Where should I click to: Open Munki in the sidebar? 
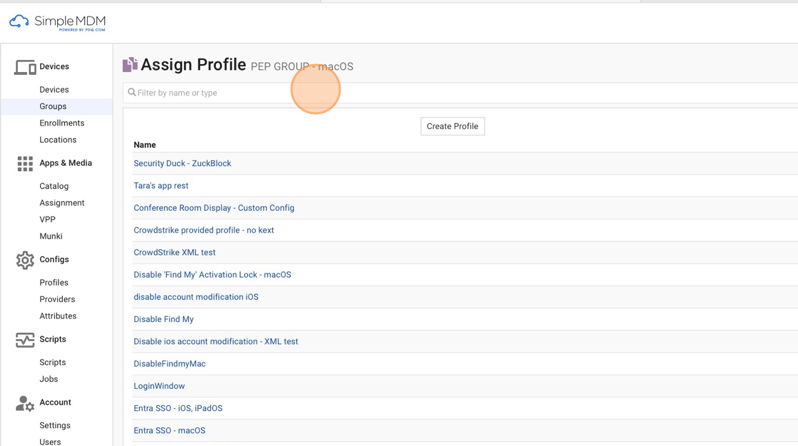(x=51, y=236)
